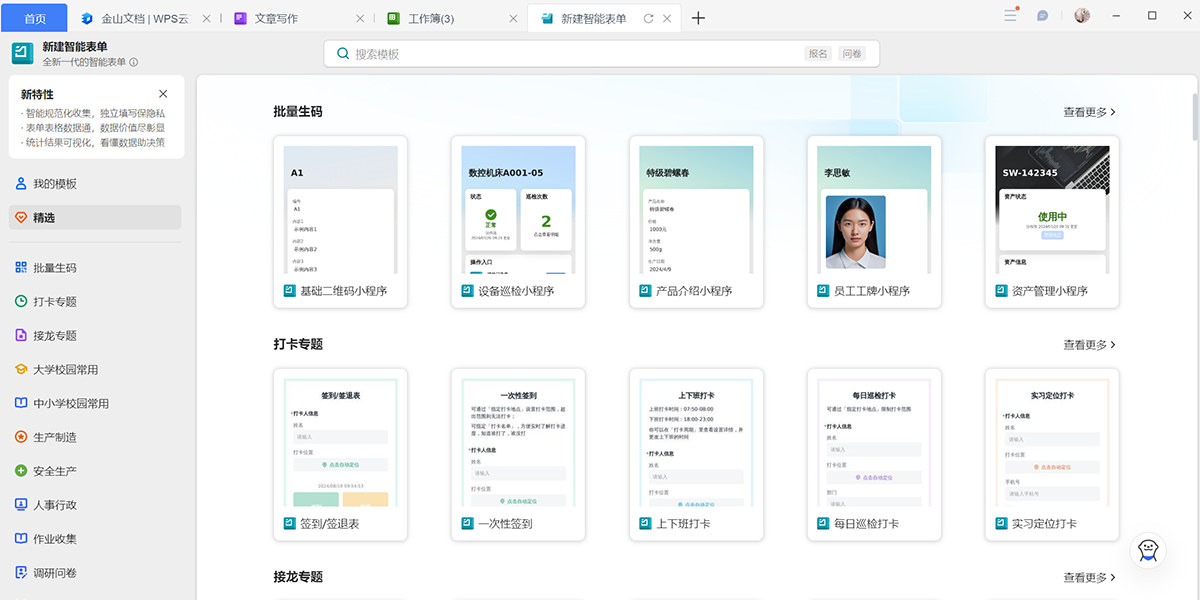Click the refresh icon on 新建智能表单 tab
The width and height of the screenshot is (1200, 600).
click(x=648, y=19)
